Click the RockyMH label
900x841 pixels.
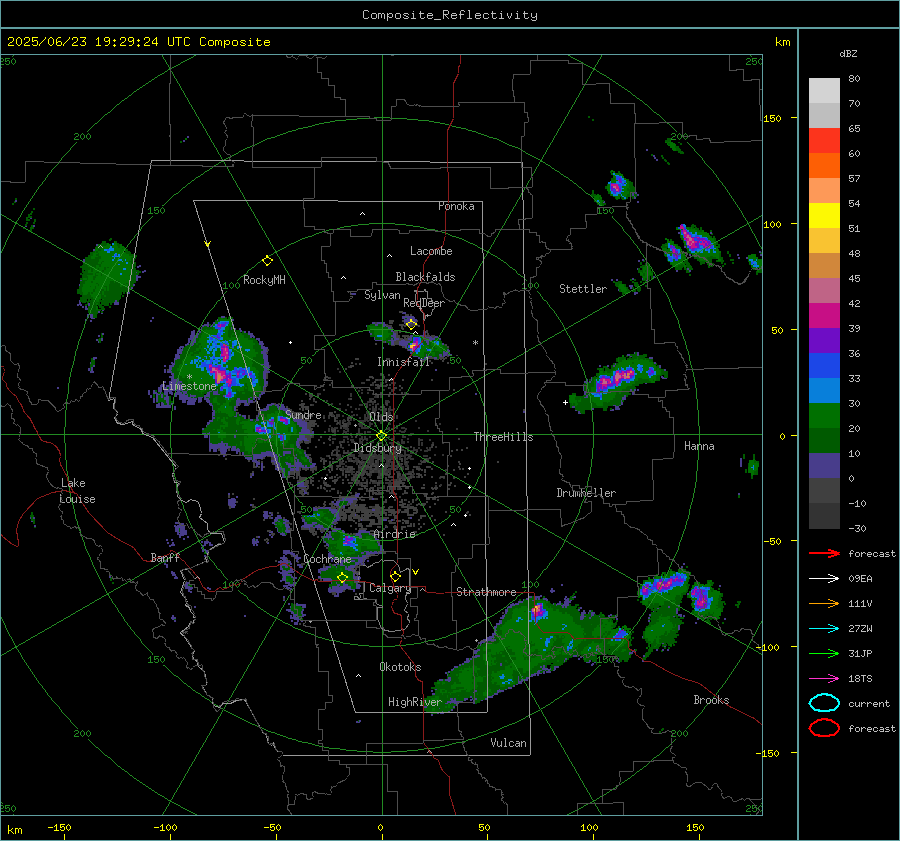tap(264, 280)
